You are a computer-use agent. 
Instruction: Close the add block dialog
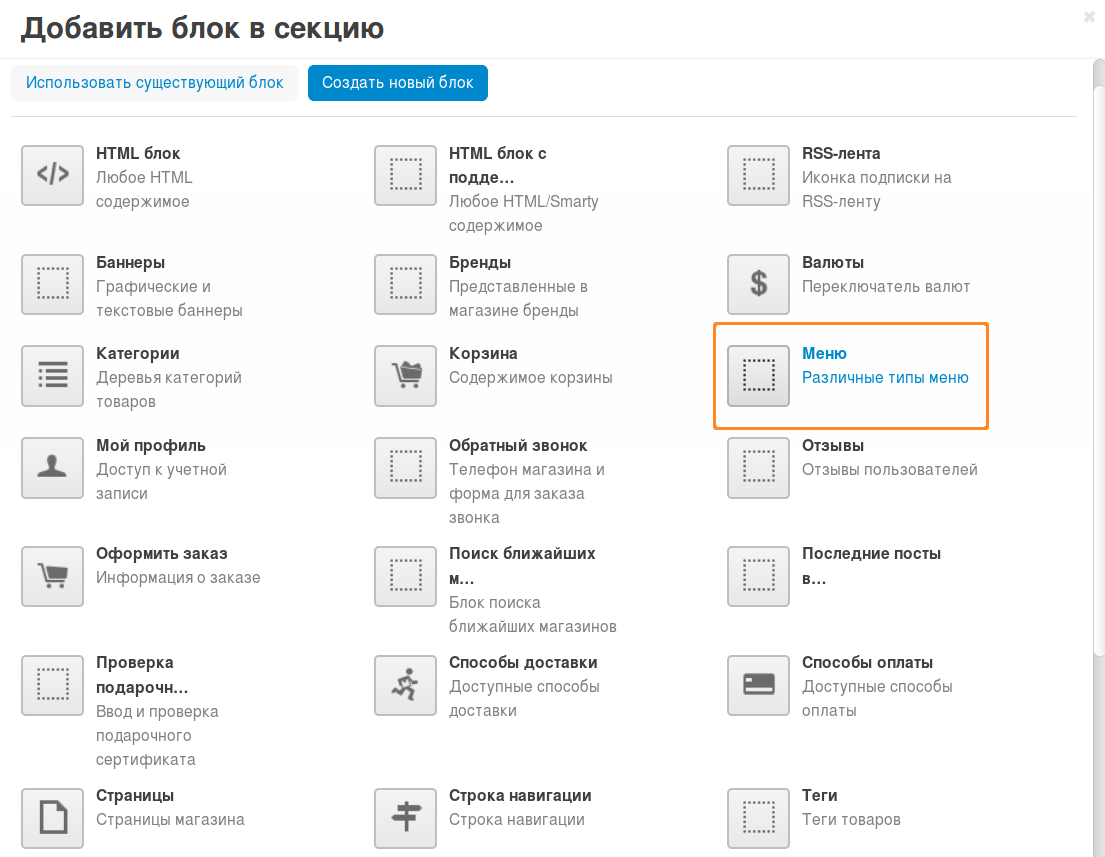[x=1089, y=17]
